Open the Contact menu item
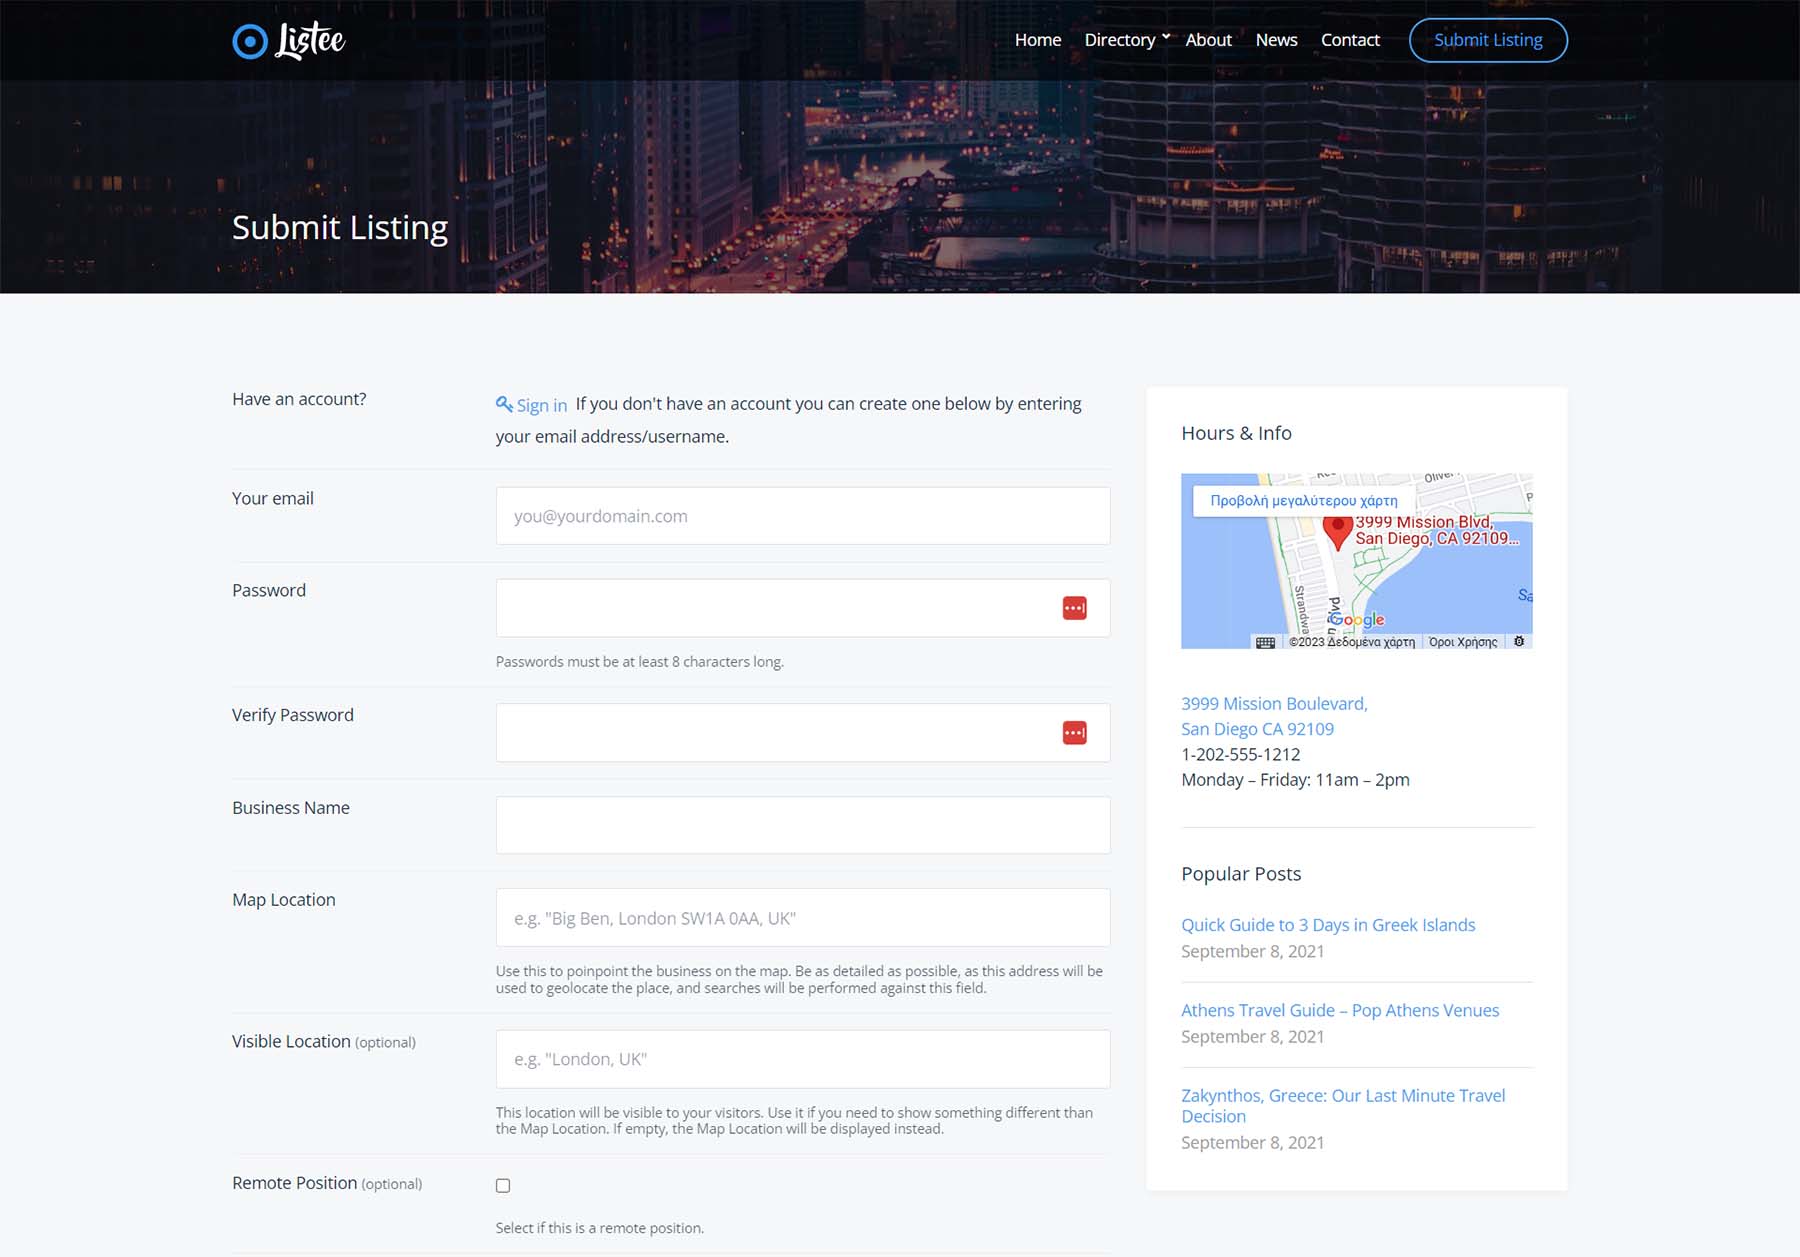The image size is (1800, 1257). [1350, 40]
